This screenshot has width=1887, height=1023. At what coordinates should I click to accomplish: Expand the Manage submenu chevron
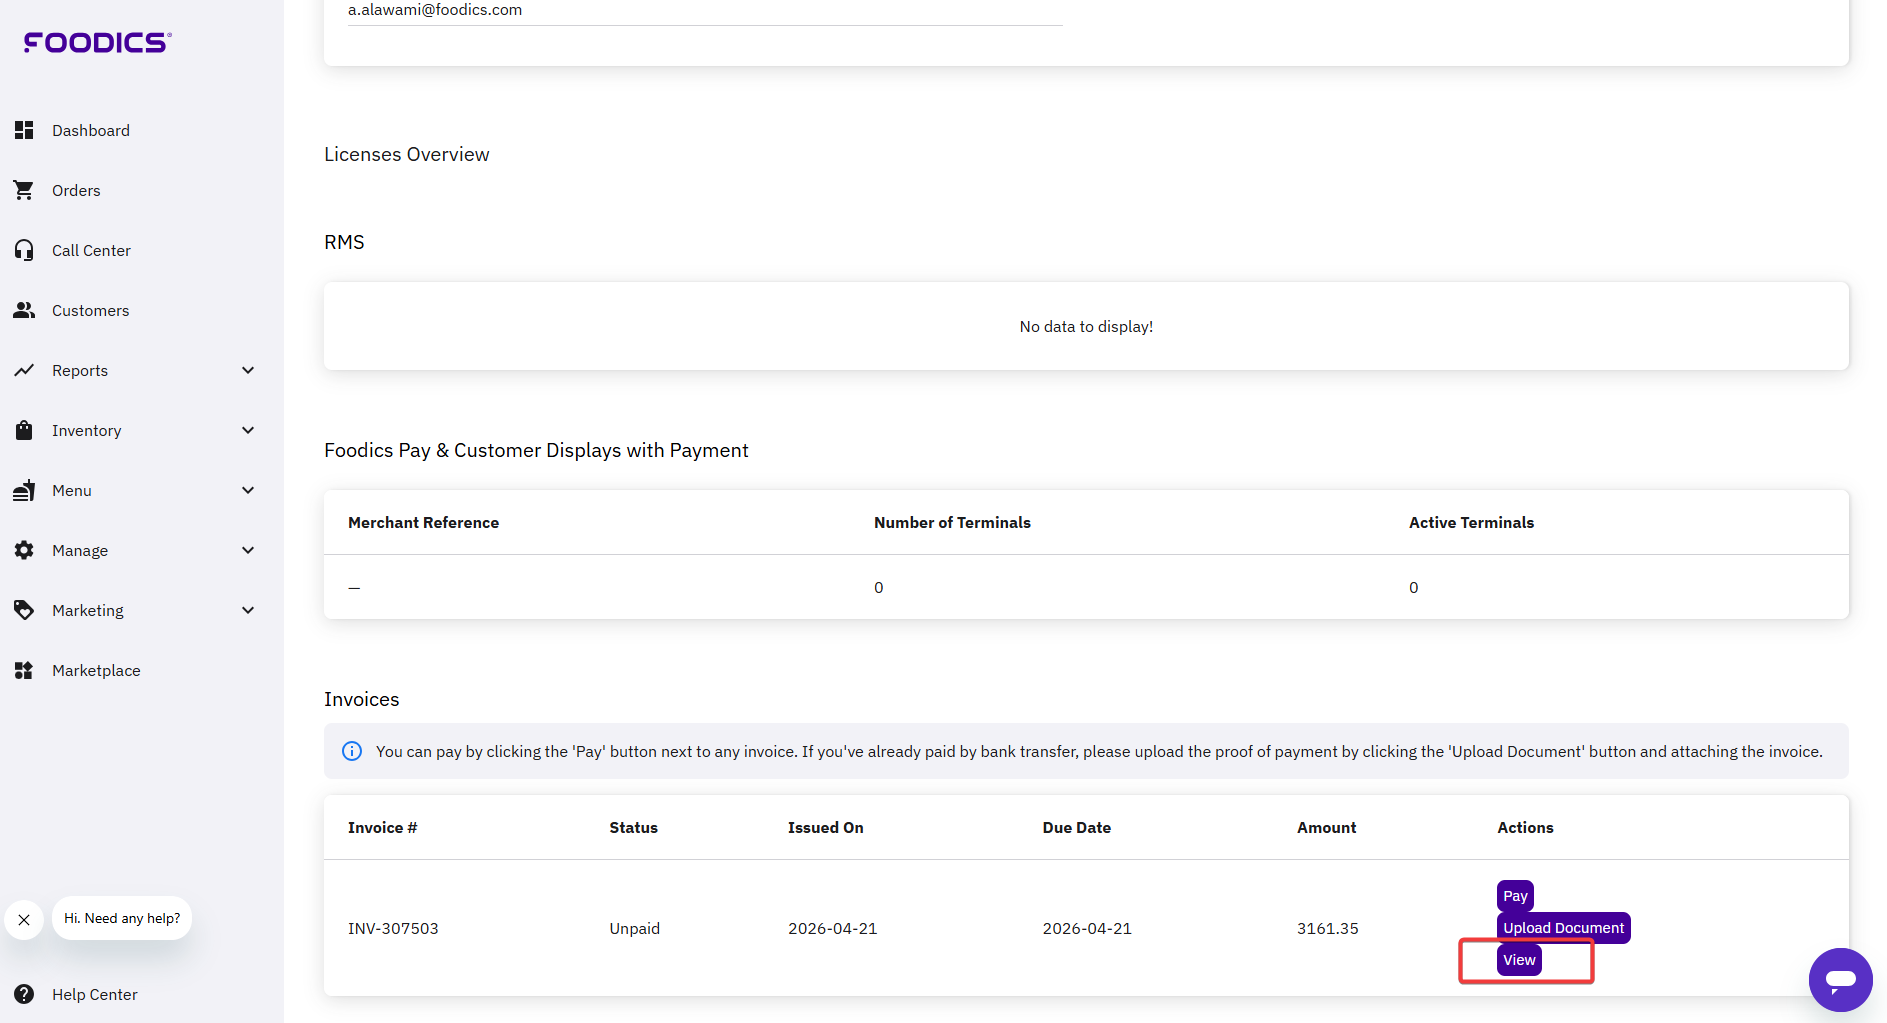point(248,550)
